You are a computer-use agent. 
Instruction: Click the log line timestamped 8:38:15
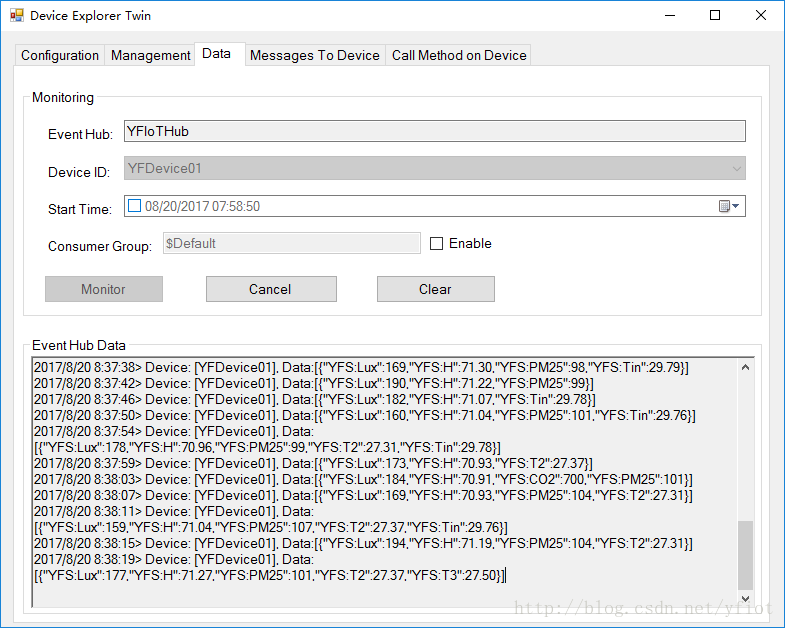[363, 544]
